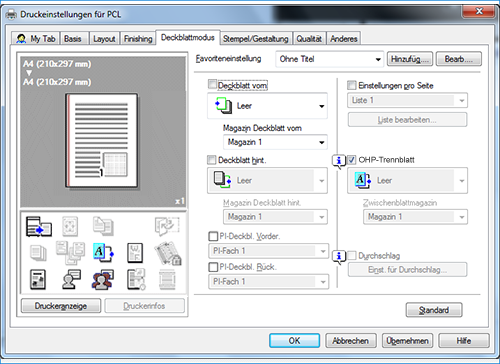Open the Deckblatt vorn Leer dropdown
This screenshot has width=500, height=364.
267,106
